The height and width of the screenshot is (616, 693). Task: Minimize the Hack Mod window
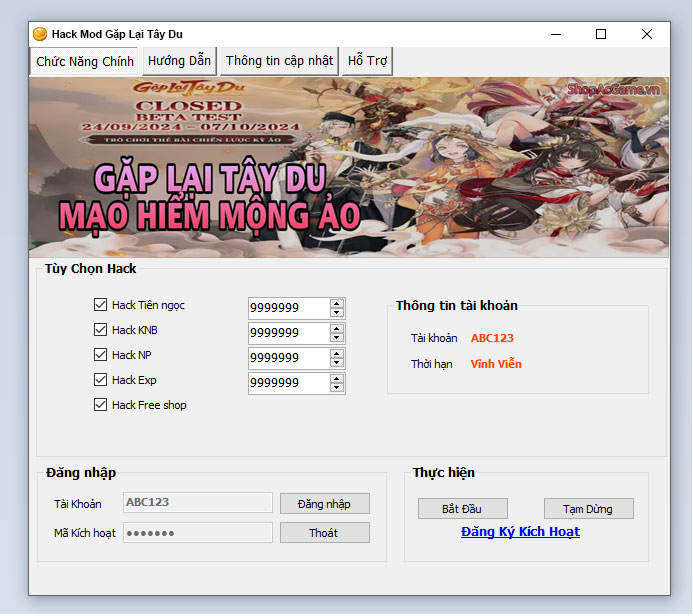(x=556, y=34)
